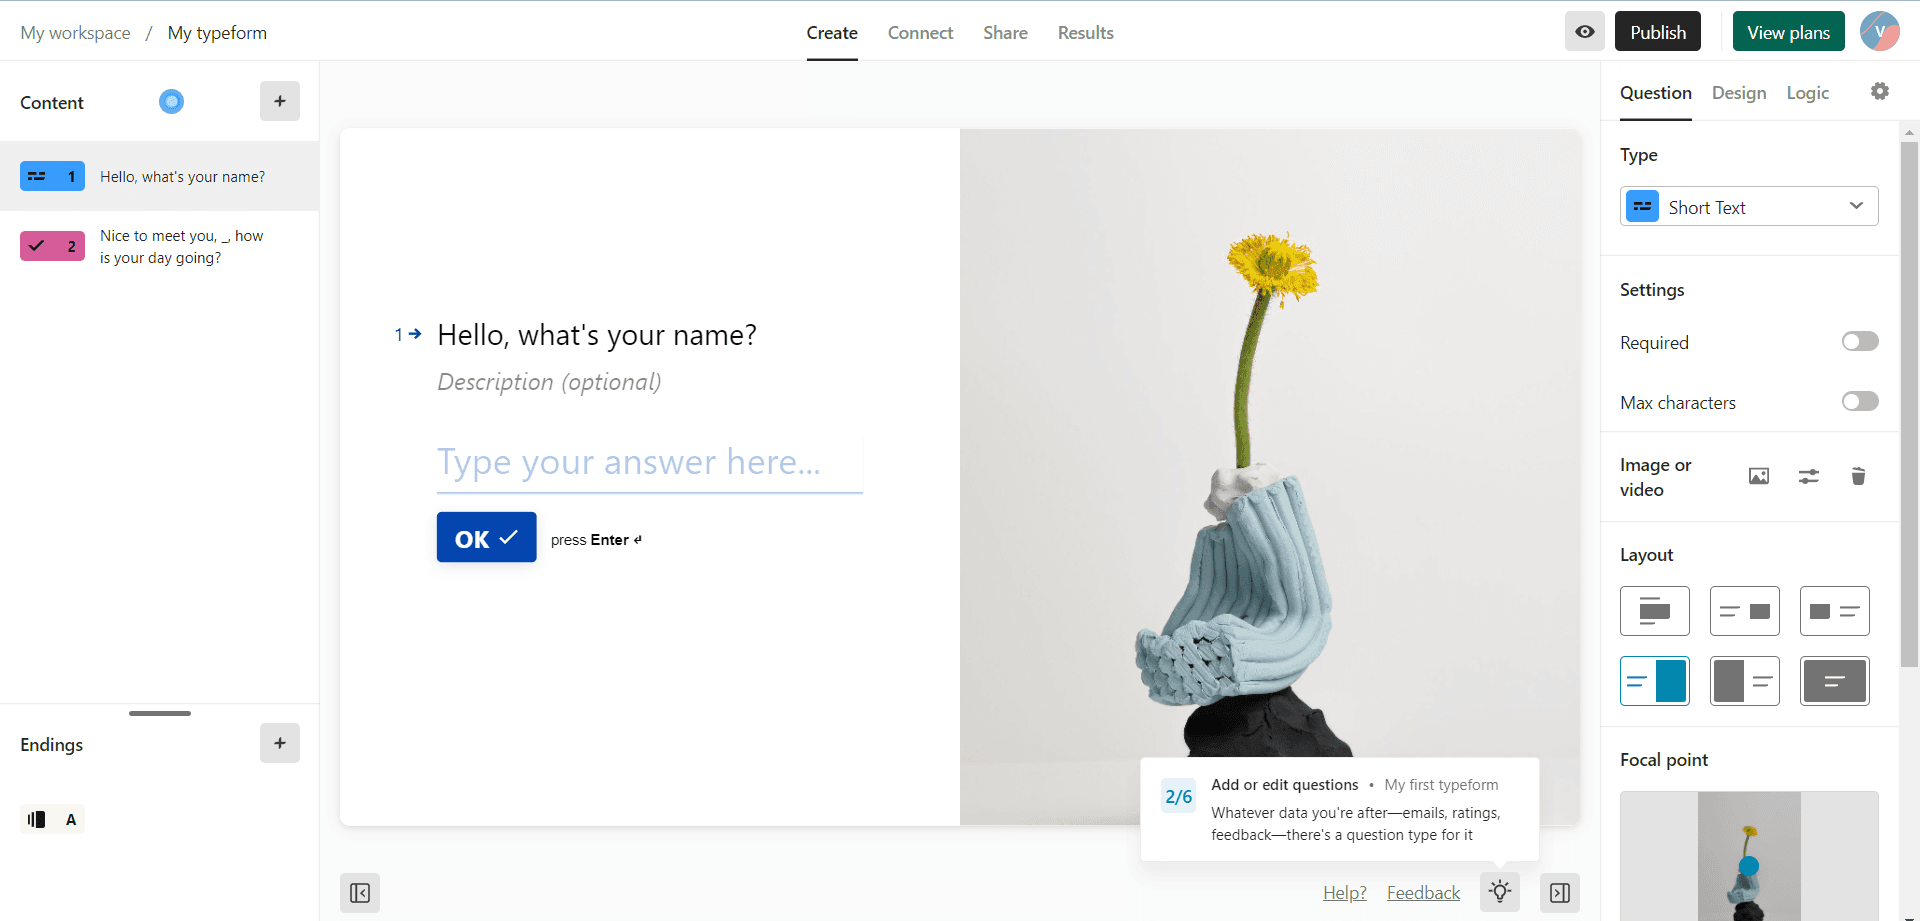Go to My workspace breadcrumb

75,33
